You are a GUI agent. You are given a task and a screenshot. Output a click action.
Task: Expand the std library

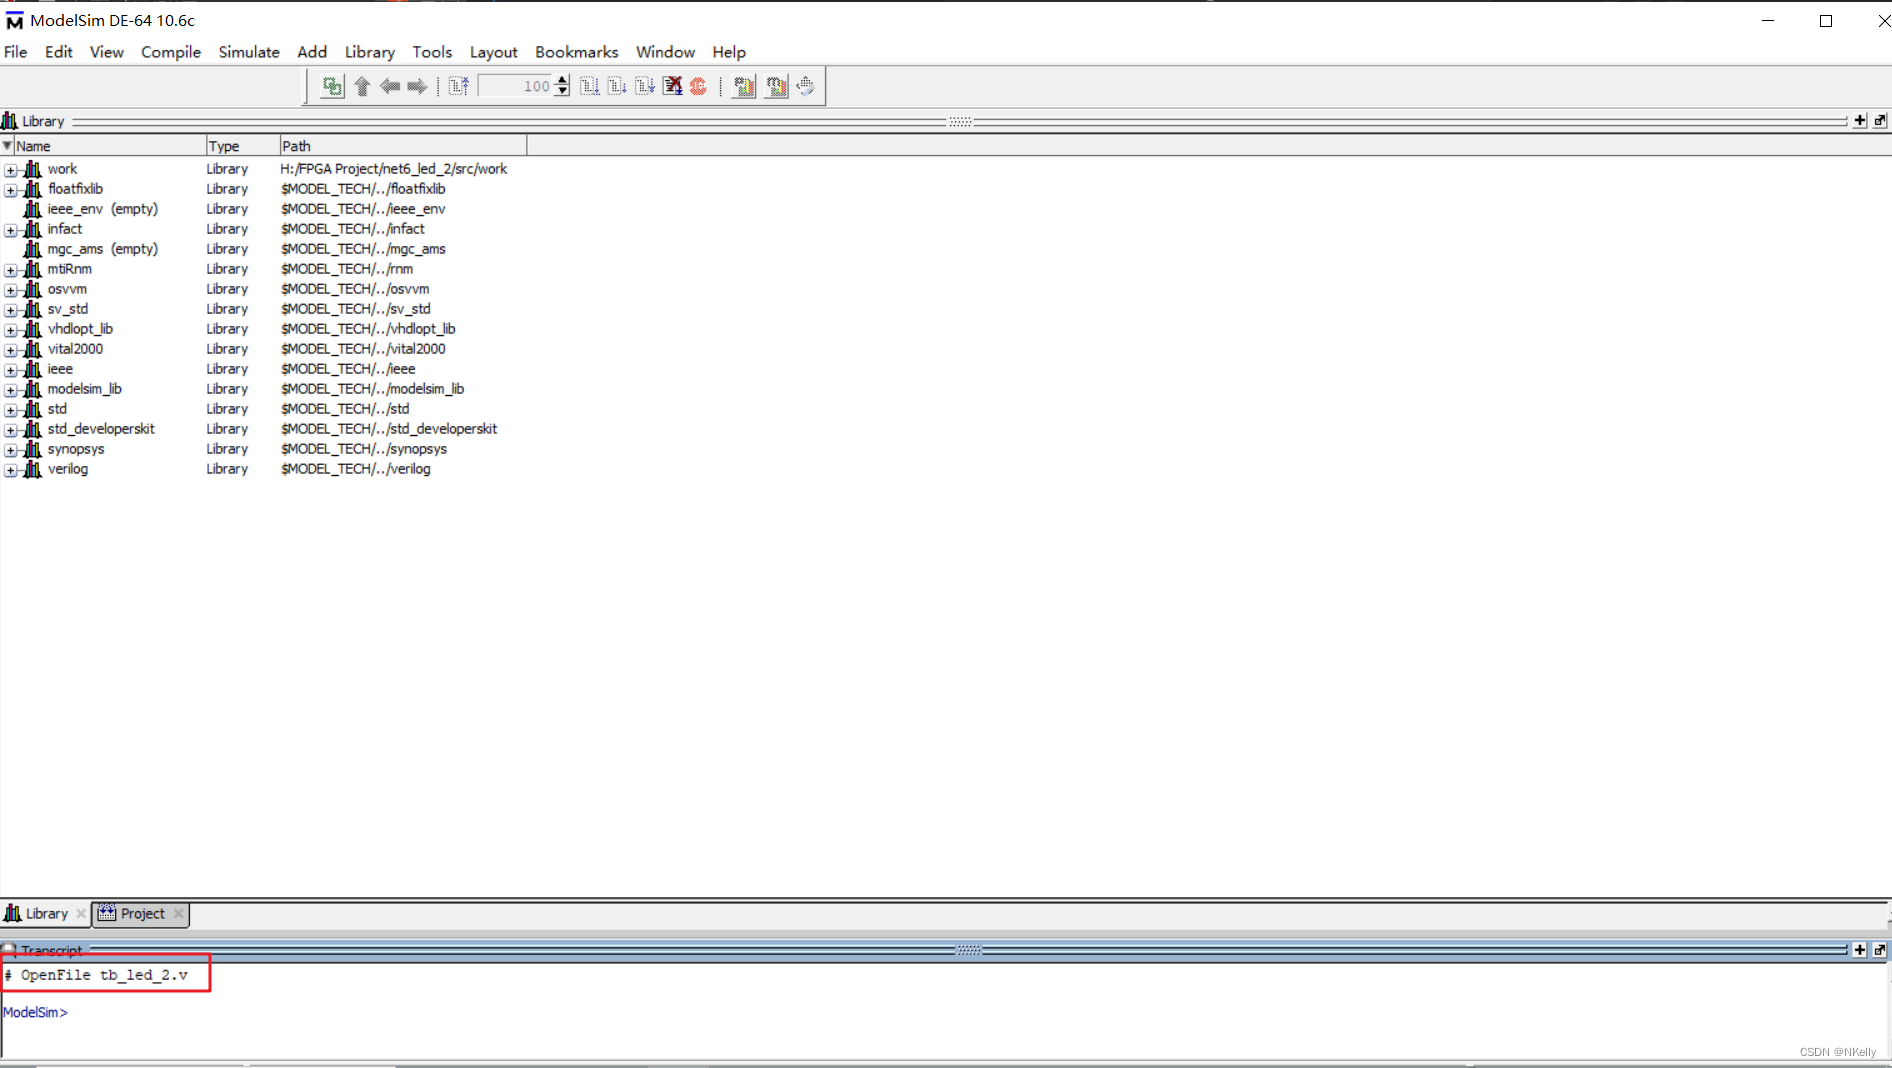pos(11,410)
